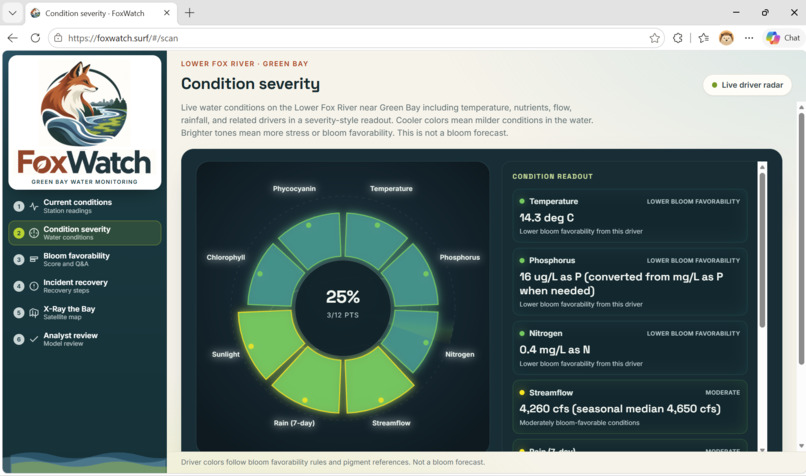Screen dimensions: 806x476
Task: Select the Chlorophyll radar wedge
Action: click(x=273, y=278)
